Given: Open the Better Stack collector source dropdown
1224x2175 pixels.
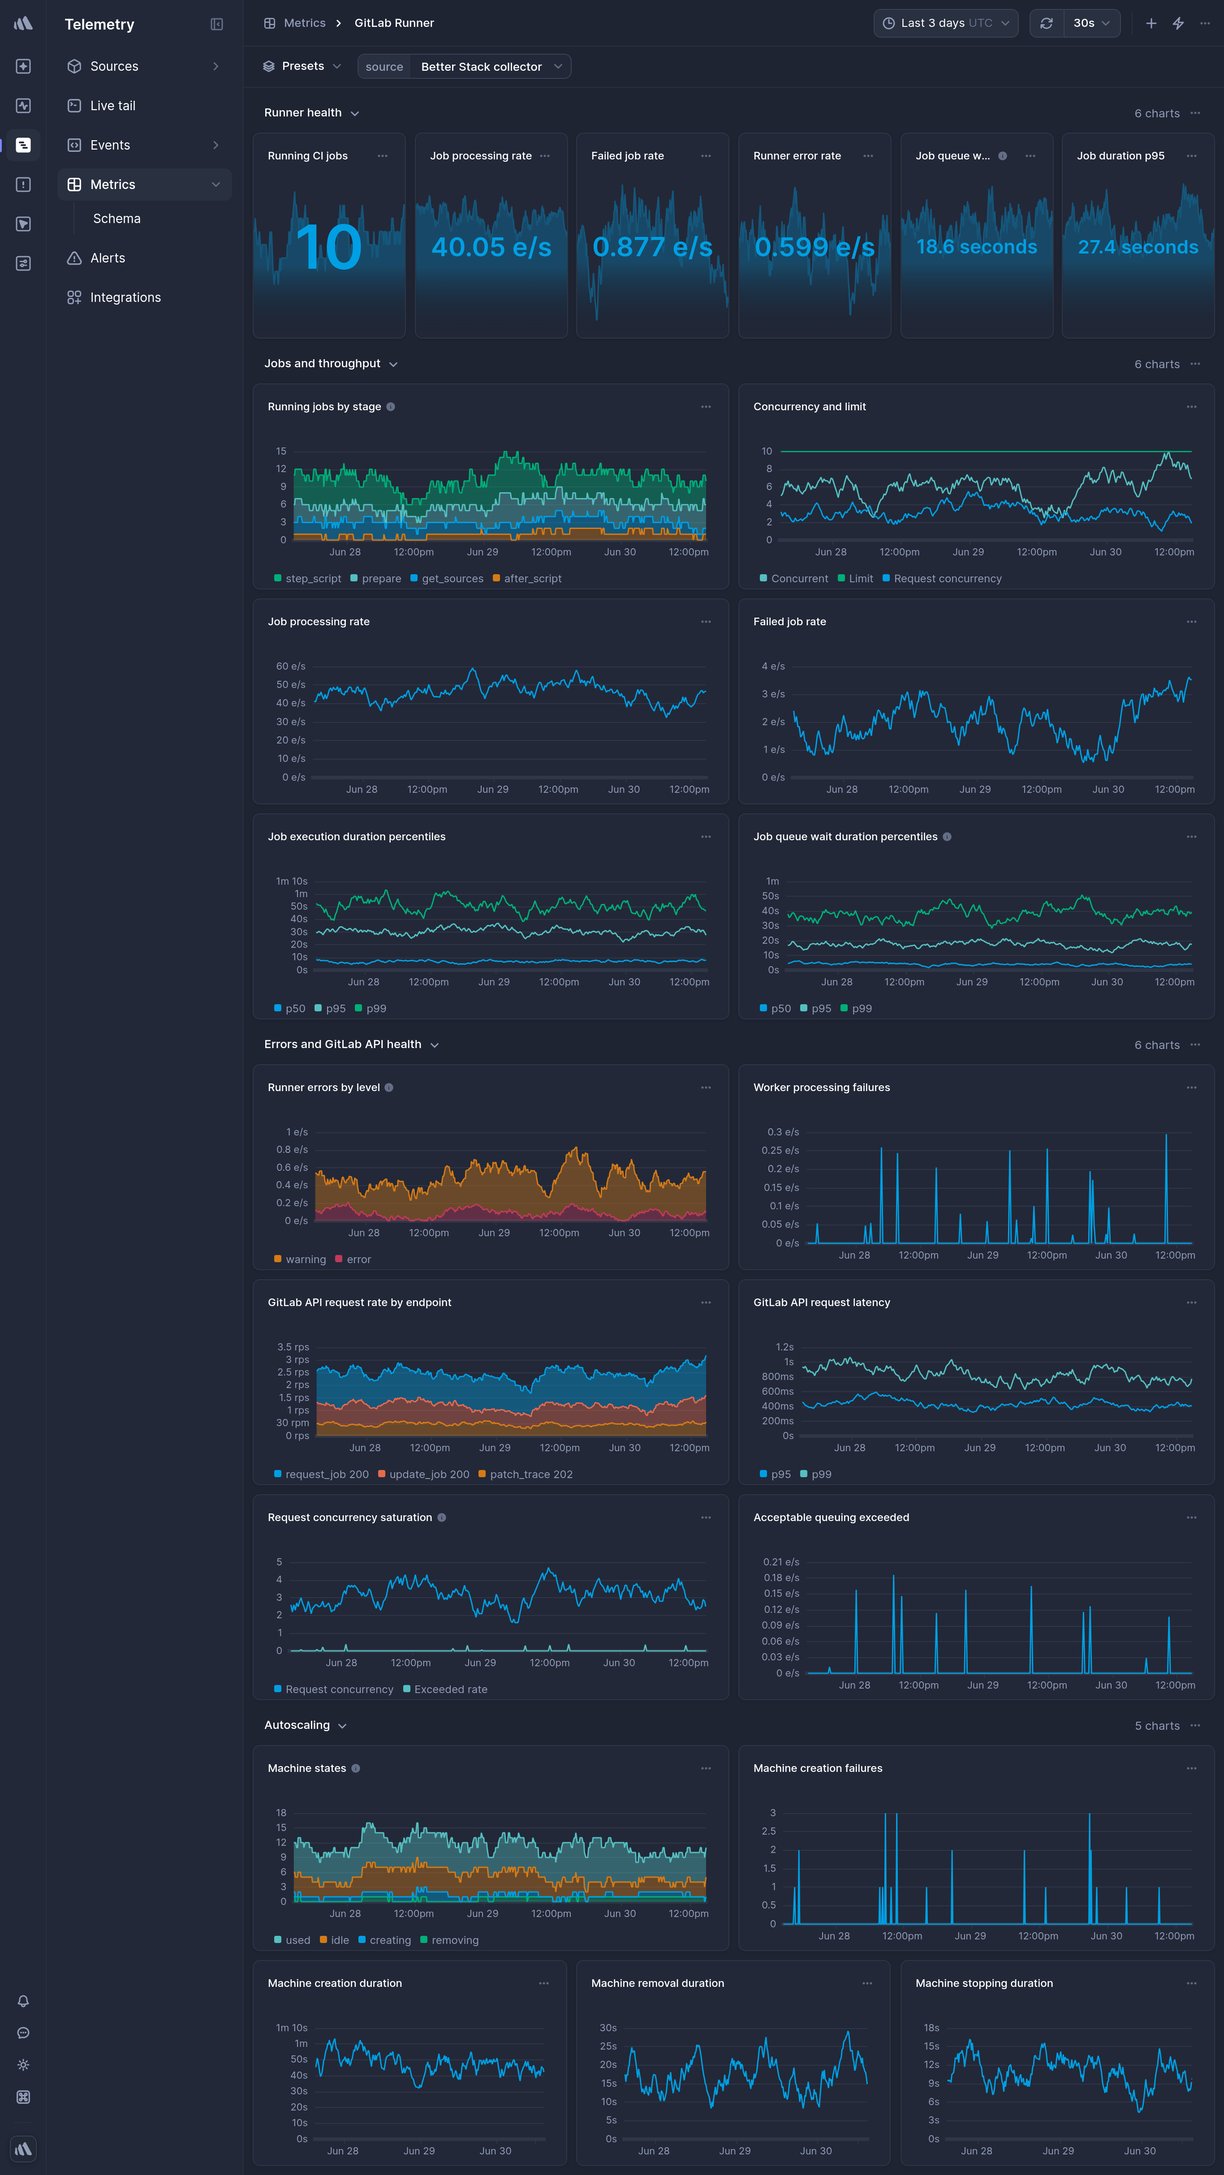Looking at the screenshot, I should [490, 67].
